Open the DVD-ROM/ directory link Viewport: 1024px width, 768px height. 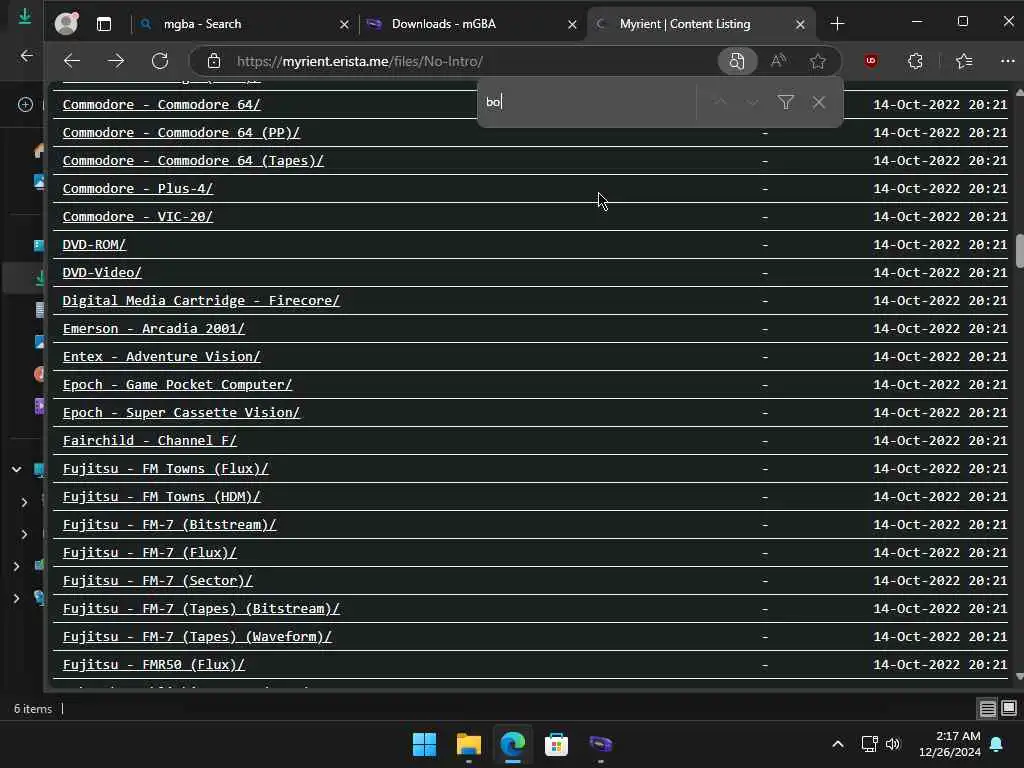[x=94, y=245]
